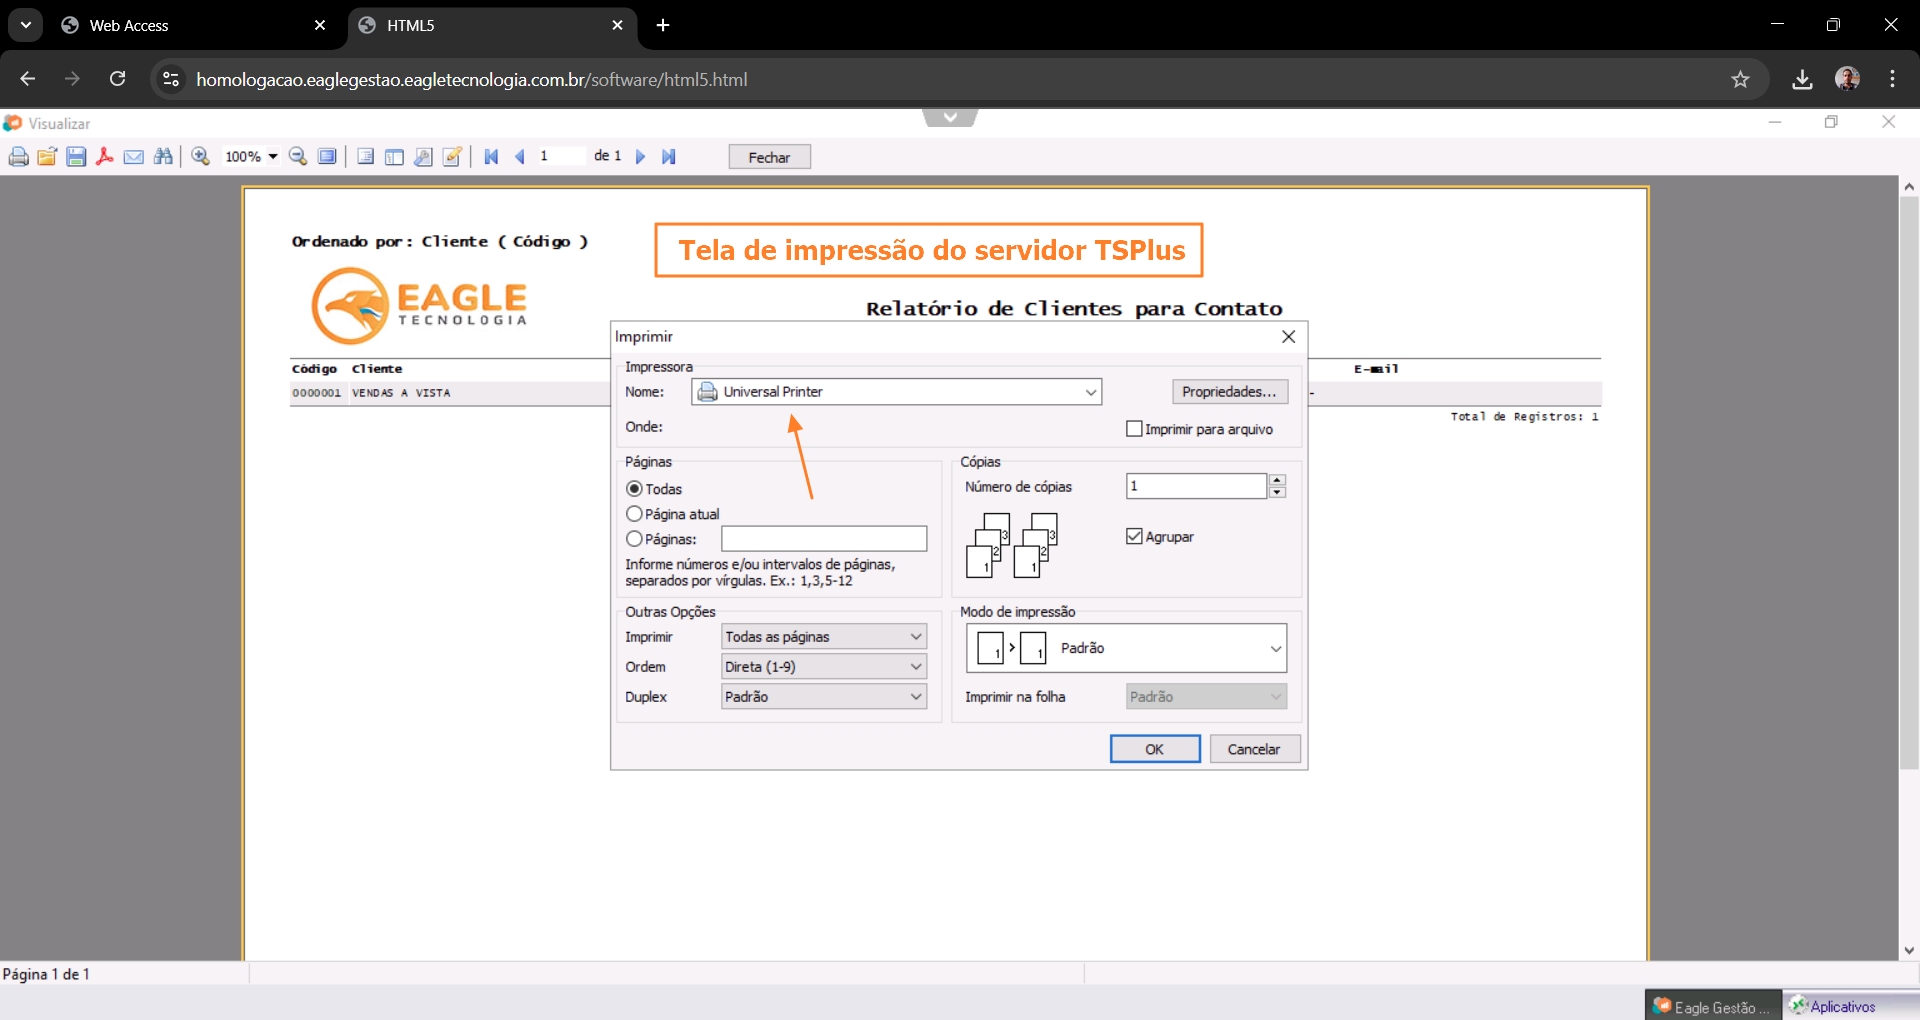Open the browser three-dot menu

click(x=1893, y=79)
